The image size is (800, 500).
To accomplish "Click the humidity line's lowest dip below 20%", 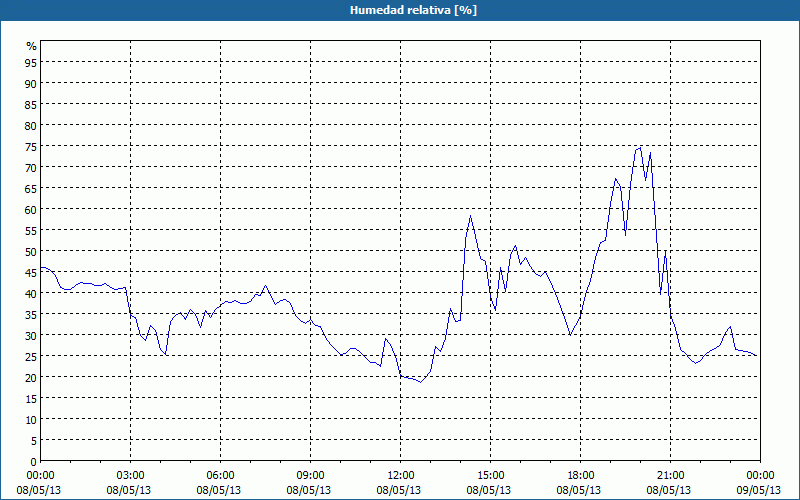I will [421, 382].
